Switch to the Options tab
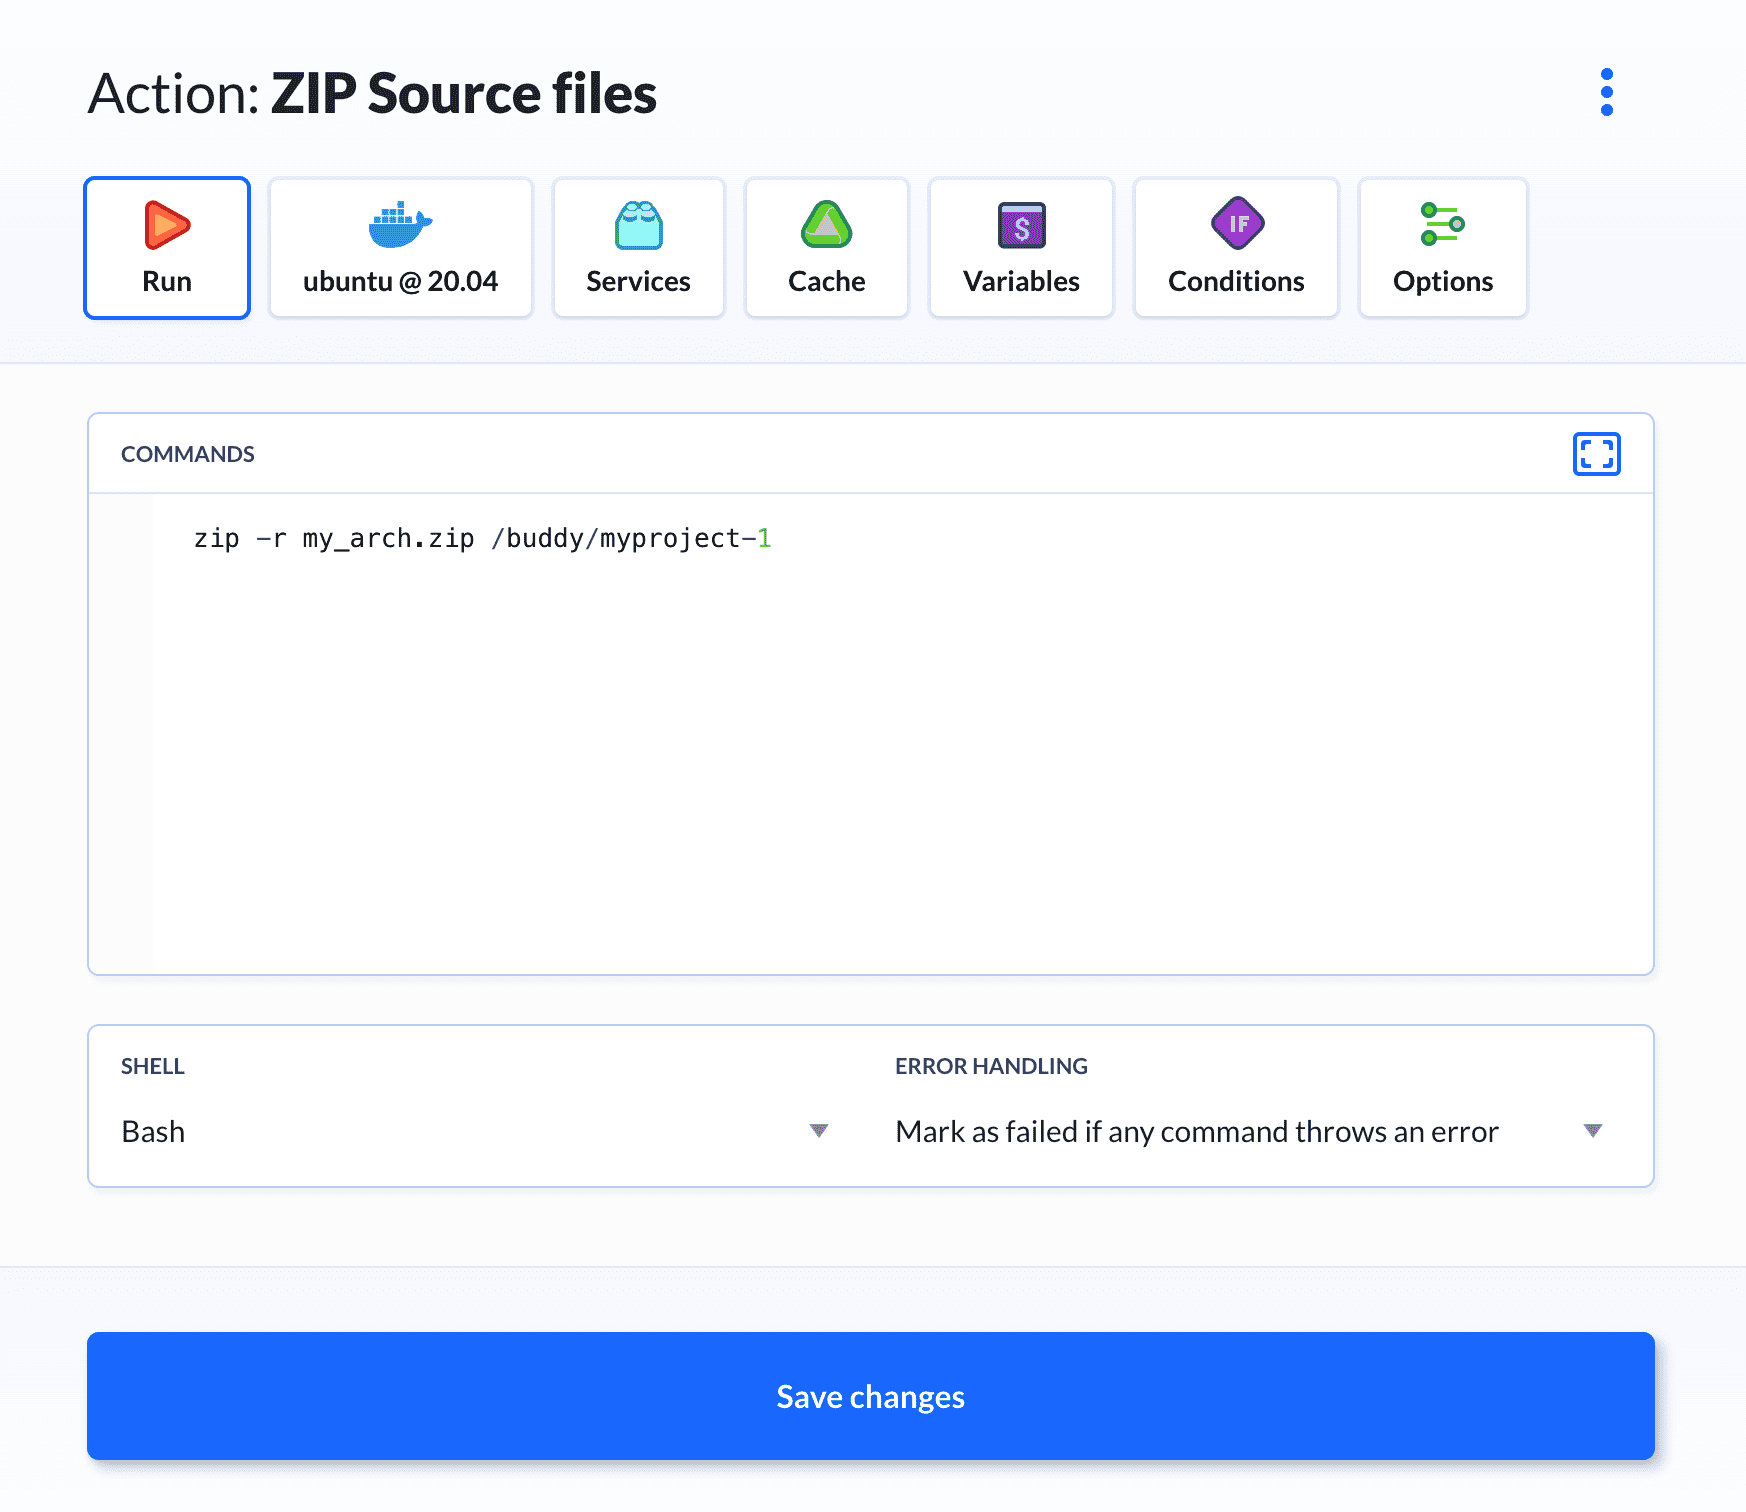The image size is (1746, 1512). click(x=1443, y=248)
